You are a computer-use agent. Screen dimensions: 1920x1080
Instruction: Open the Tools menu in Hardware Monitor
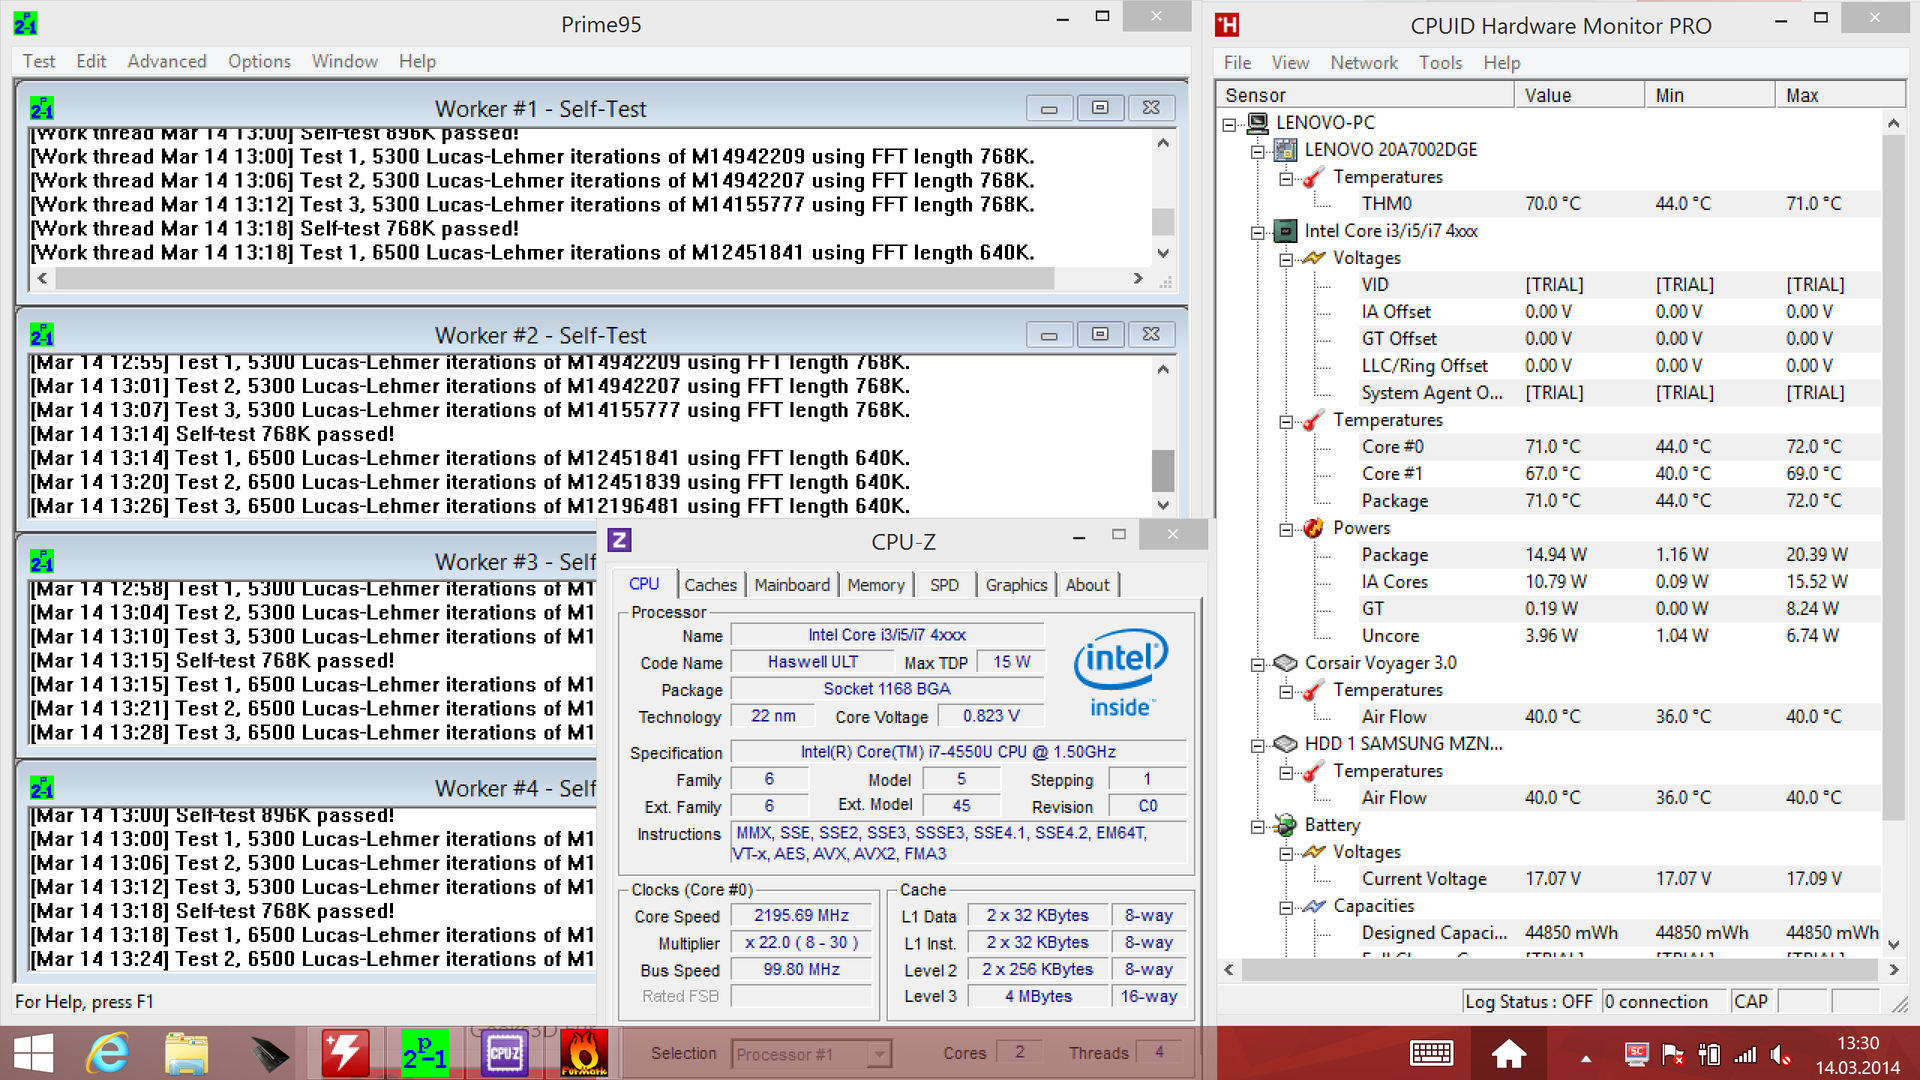[1440, 63]
